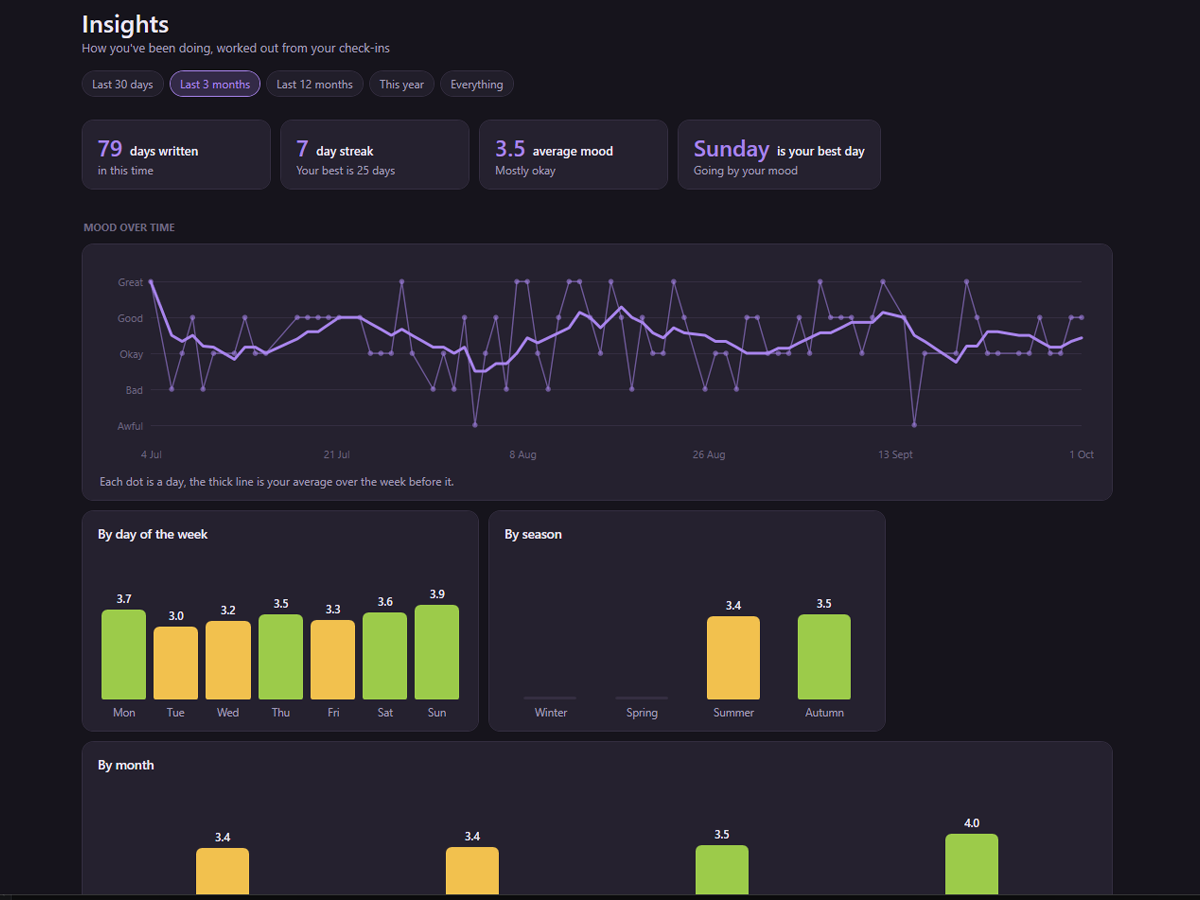1200x900 pixels.
Task: Select the Tue bar showing 3.0
Action: coord(176,663)
